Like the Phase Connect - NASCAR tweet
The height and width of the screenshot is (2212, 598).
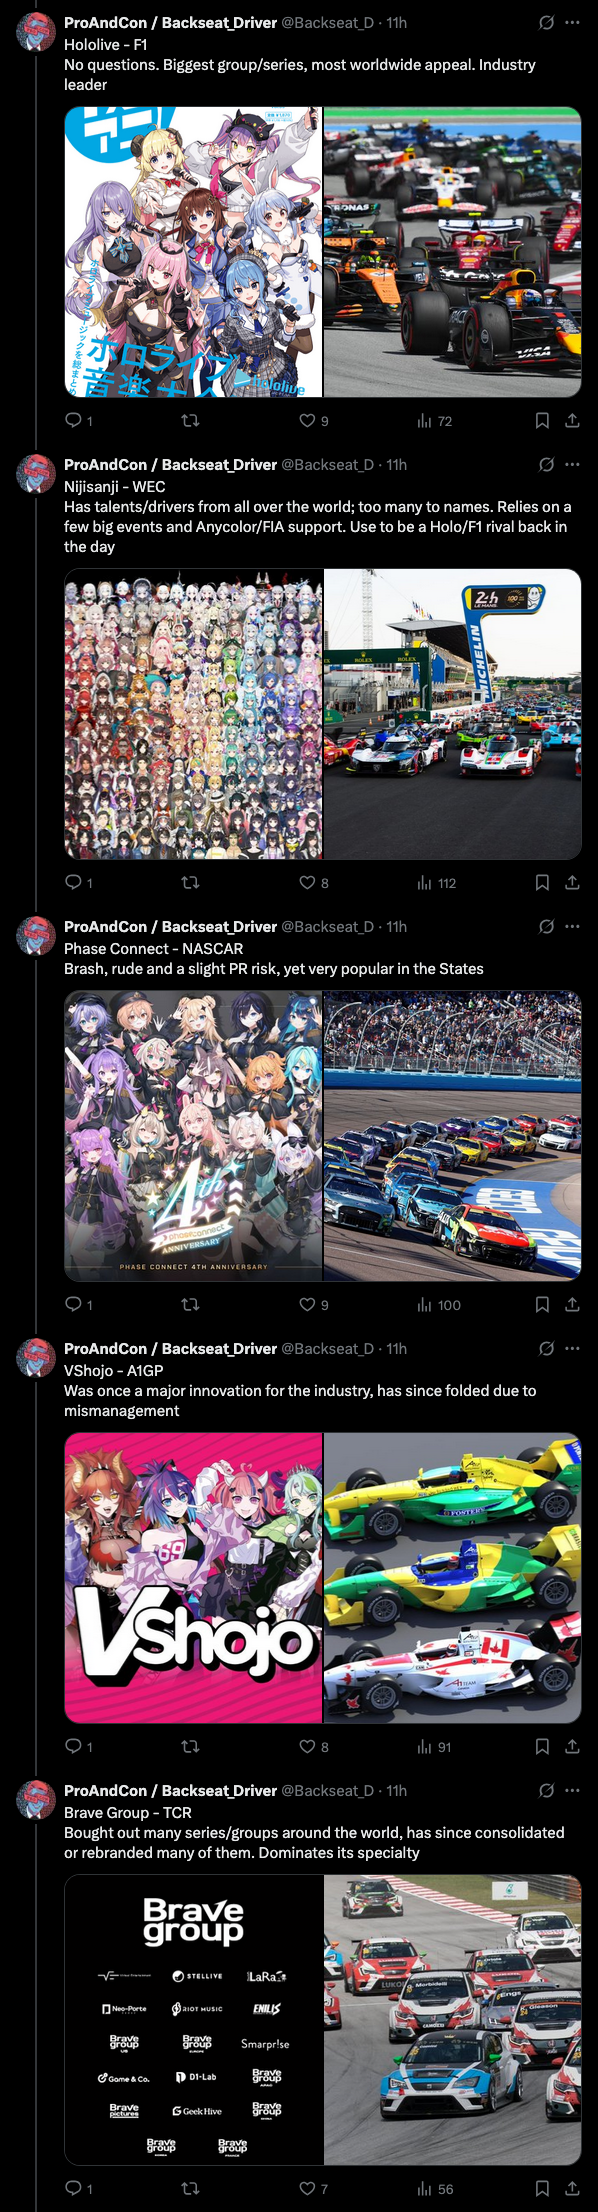pyautogui.click(x=307, y=1305)
